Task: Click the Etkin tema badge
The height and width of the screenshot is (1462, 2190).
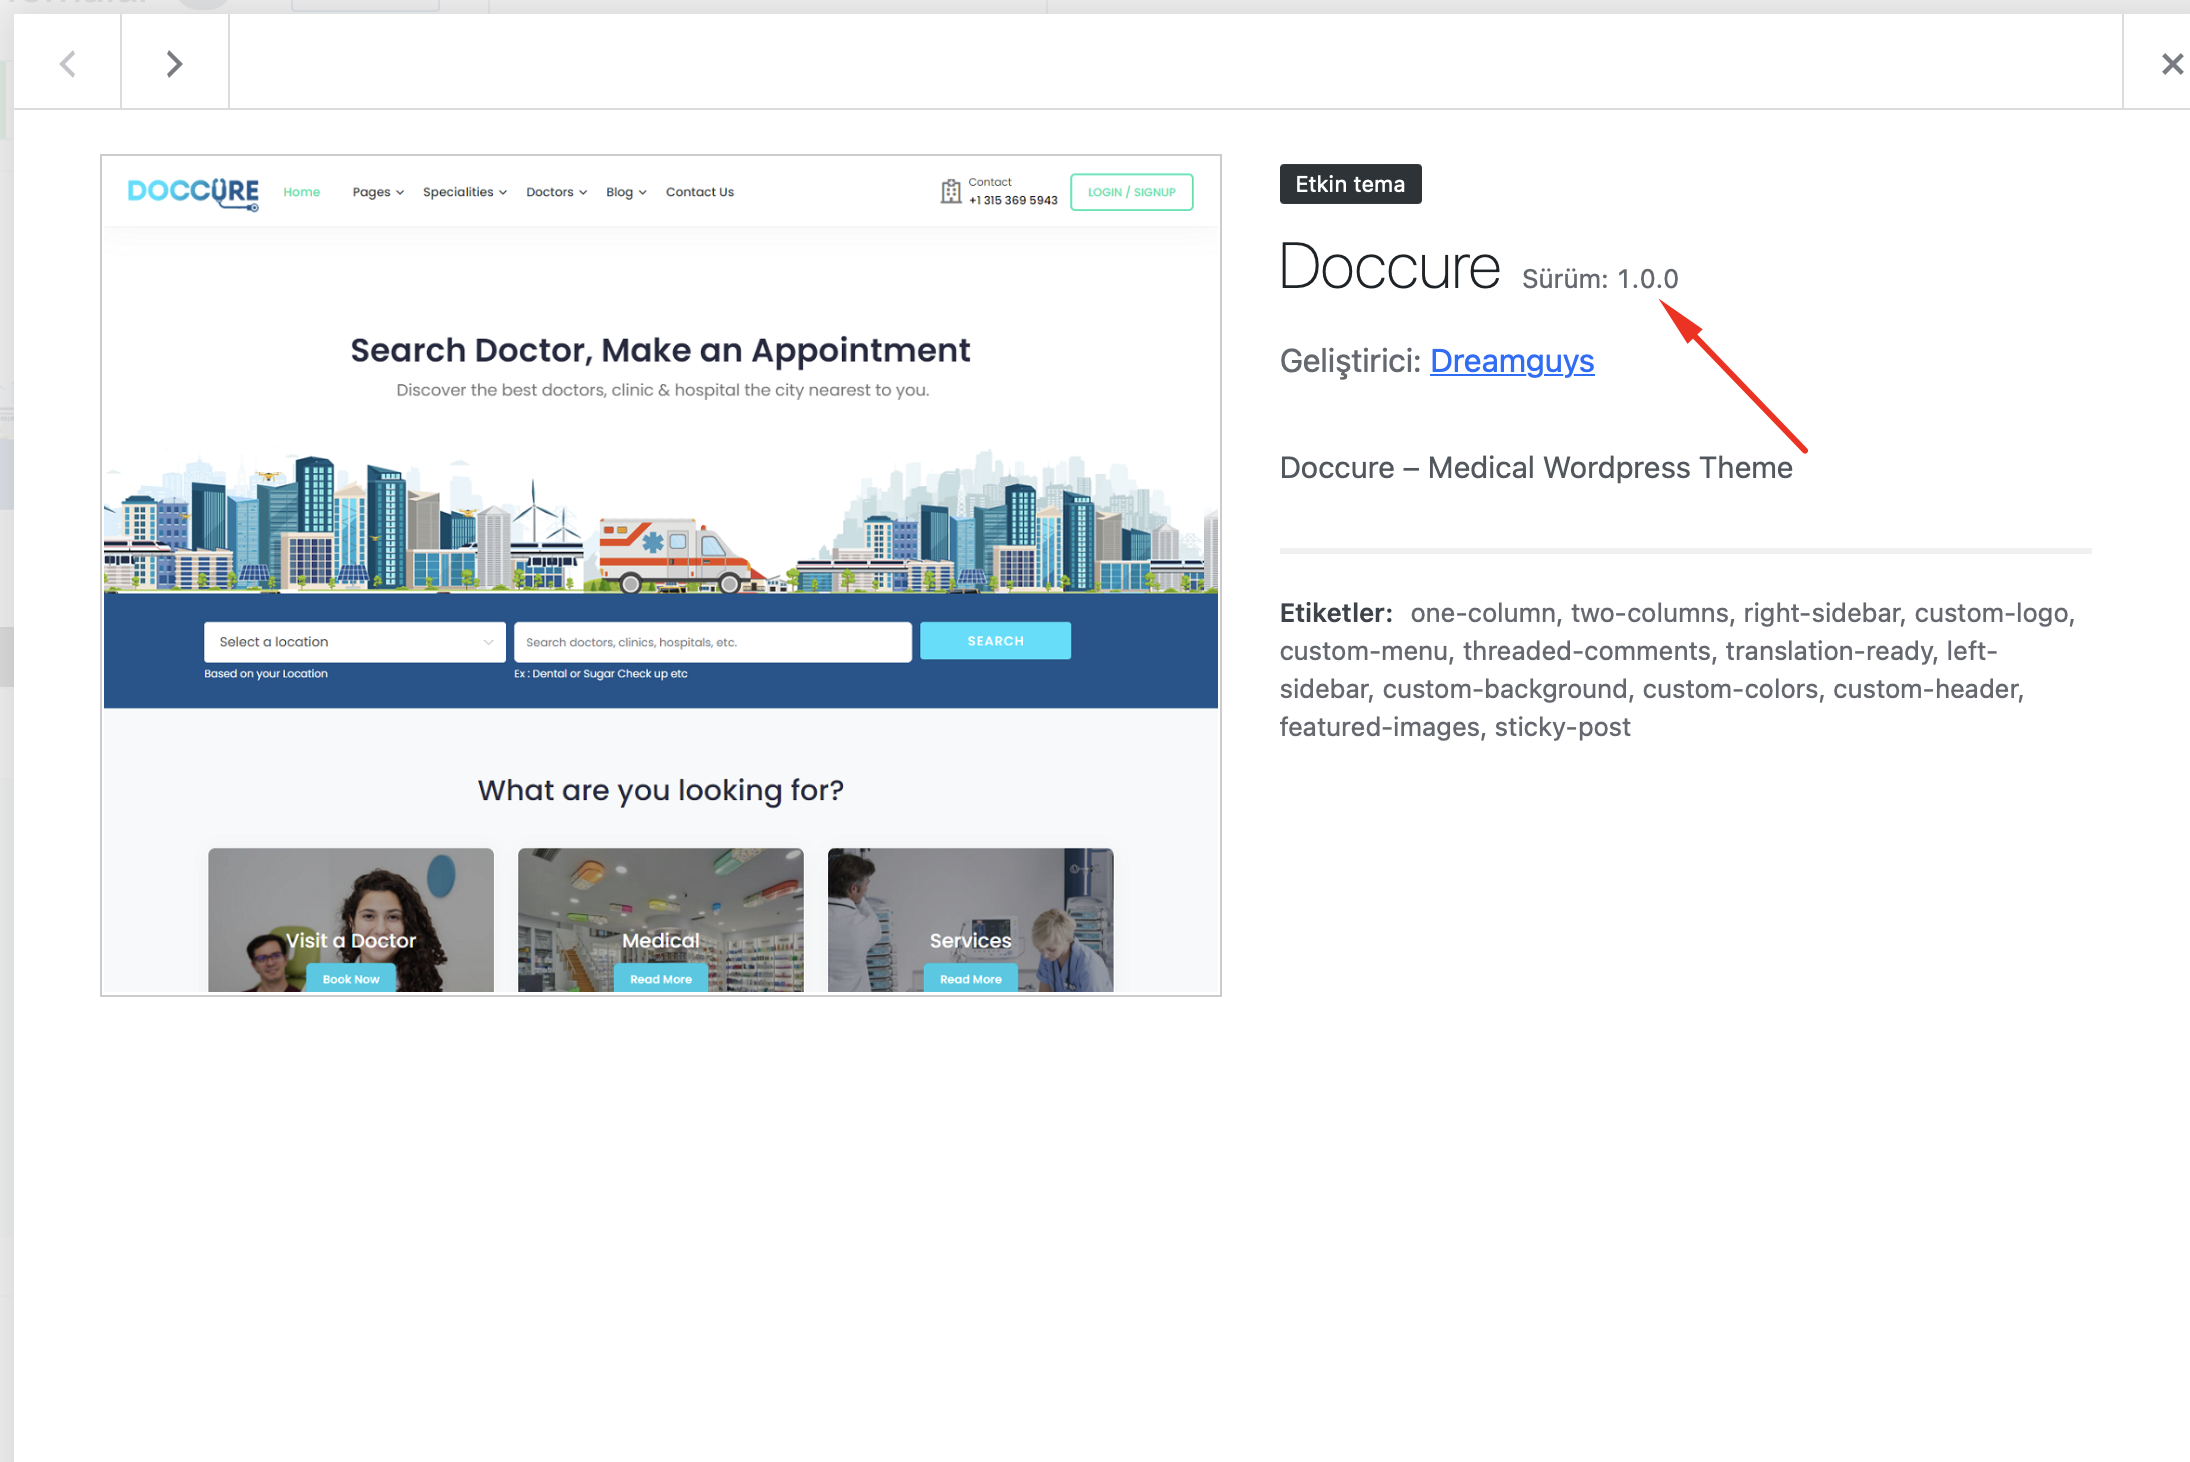Action: (1350, 184)
